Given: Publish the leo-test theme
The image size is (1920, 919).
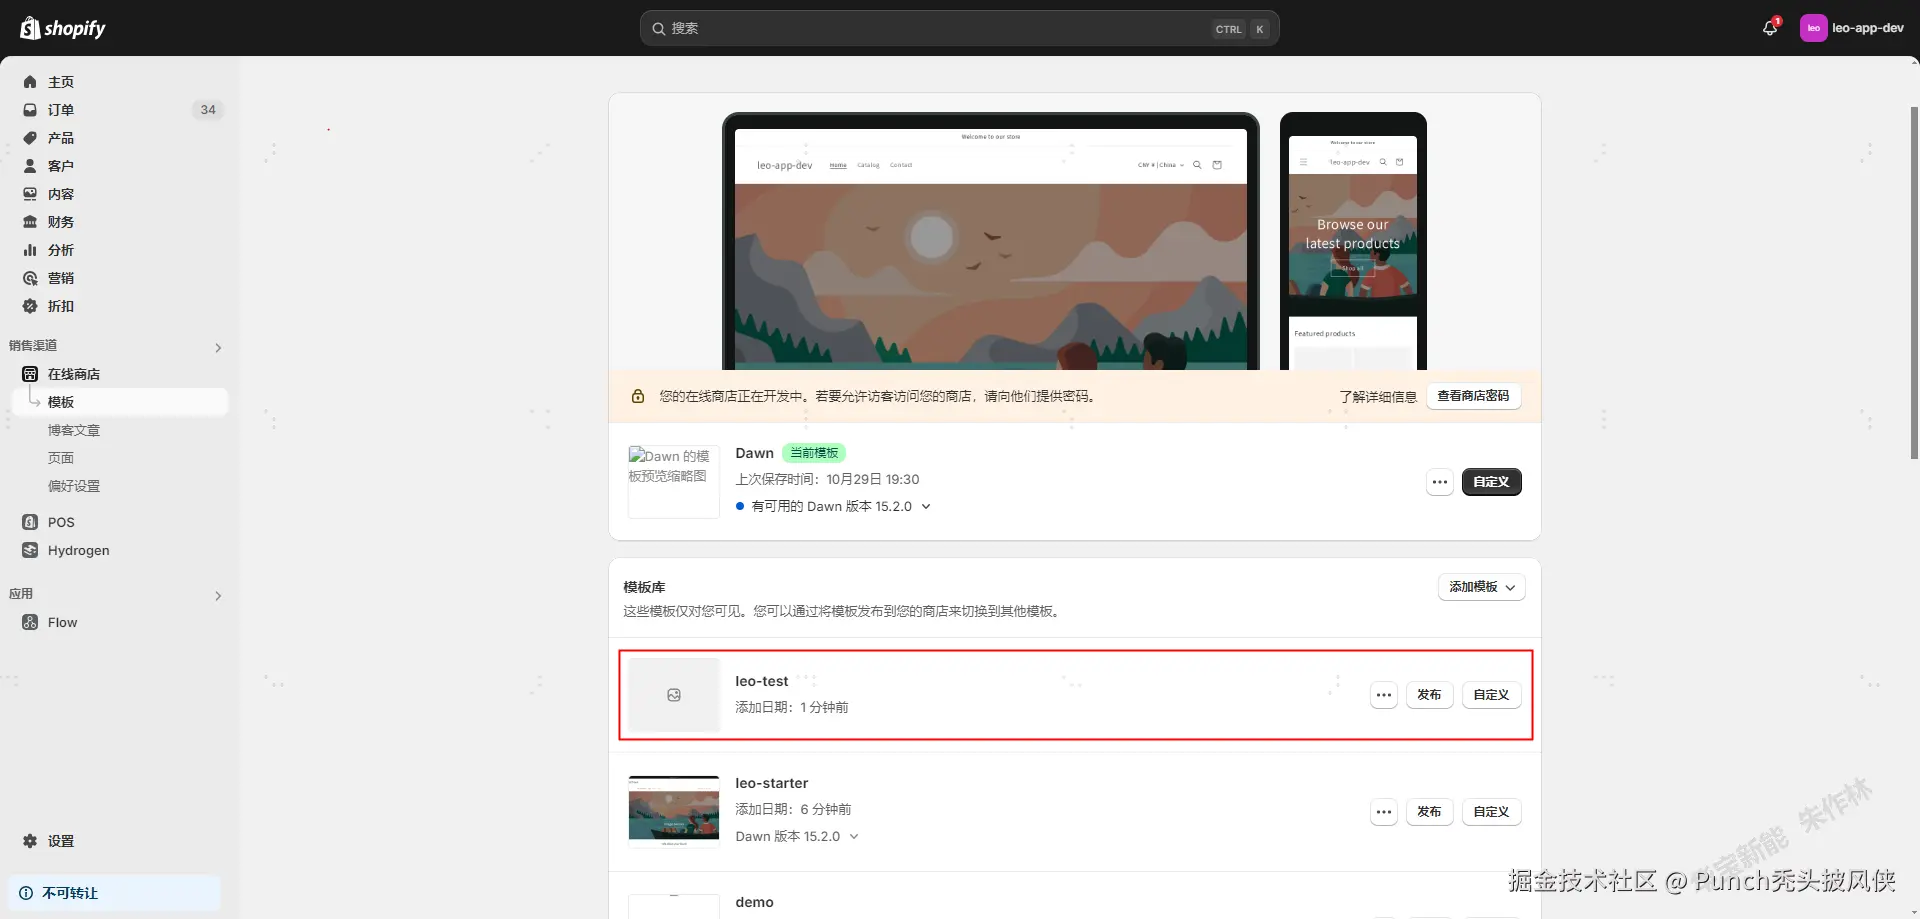Looking at the screenshot, I should pos(1429,695).
